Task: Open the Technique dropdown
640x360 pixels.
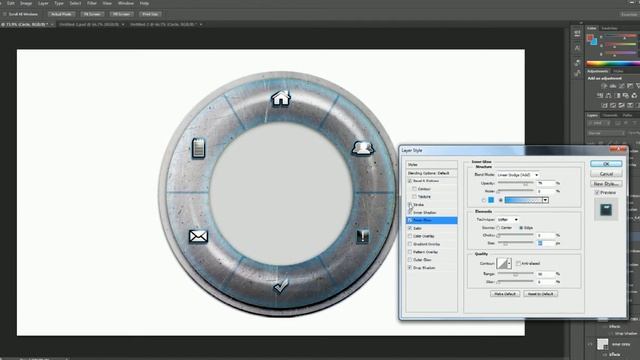Action: pyautogui.click(x=508, y=220)
